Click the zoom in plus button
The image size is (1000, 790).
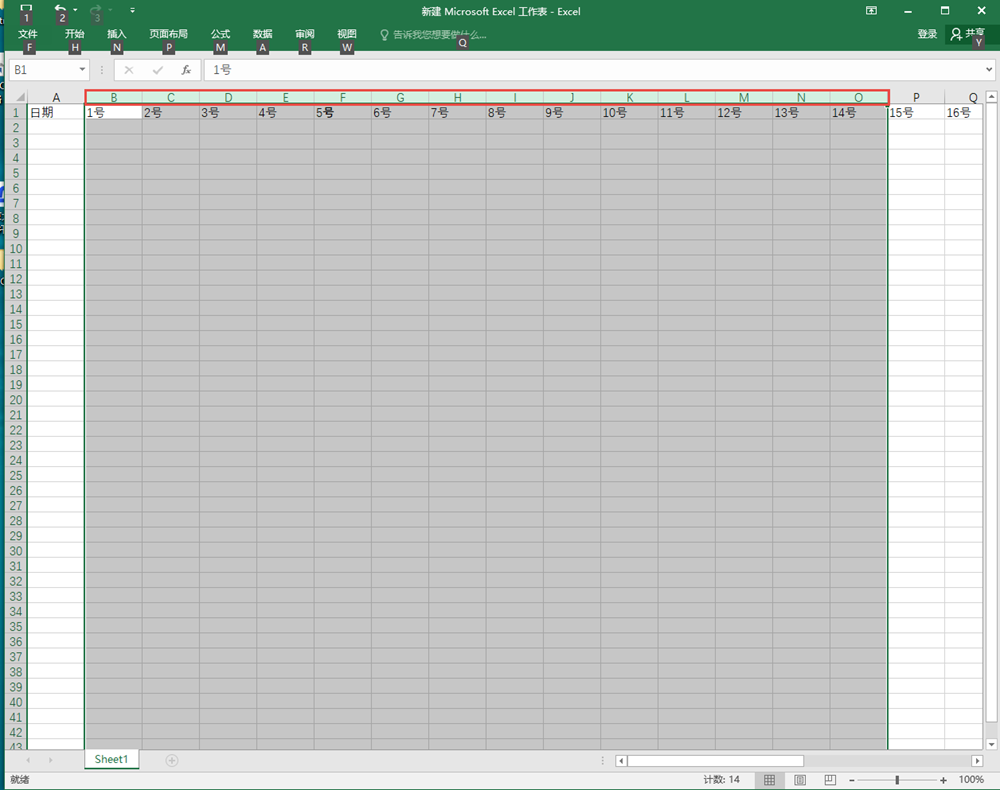(x=943, y=780)
